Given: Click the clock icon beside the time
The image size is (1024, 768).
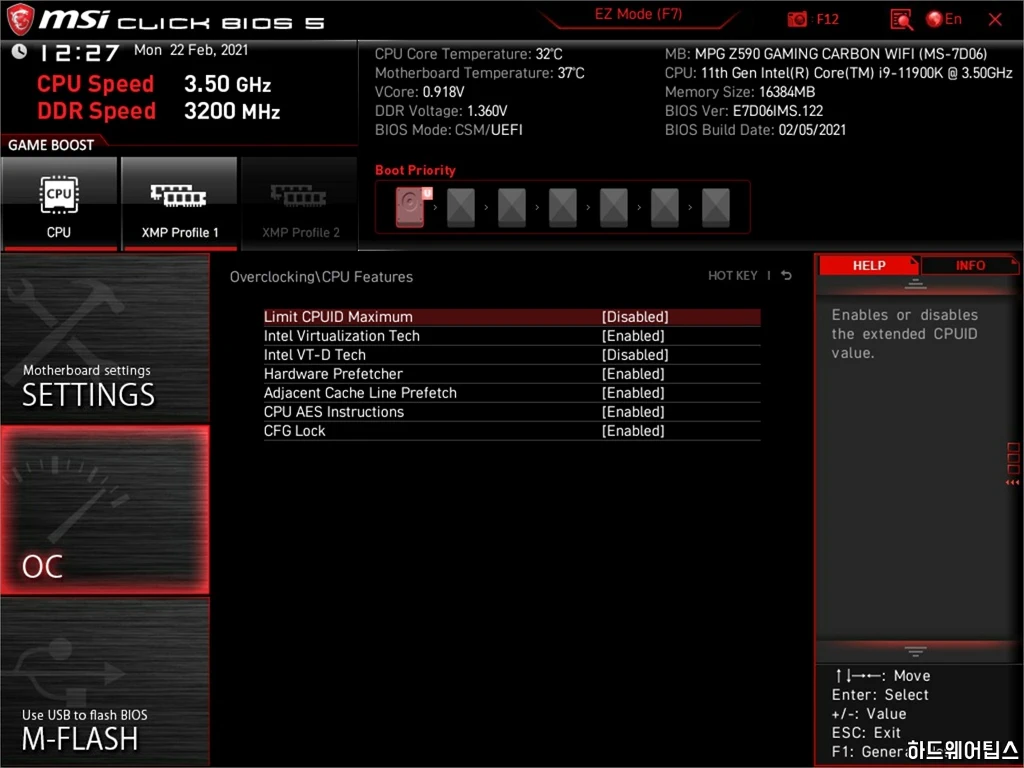Looking at the screenshot, I should coord(19,51).
